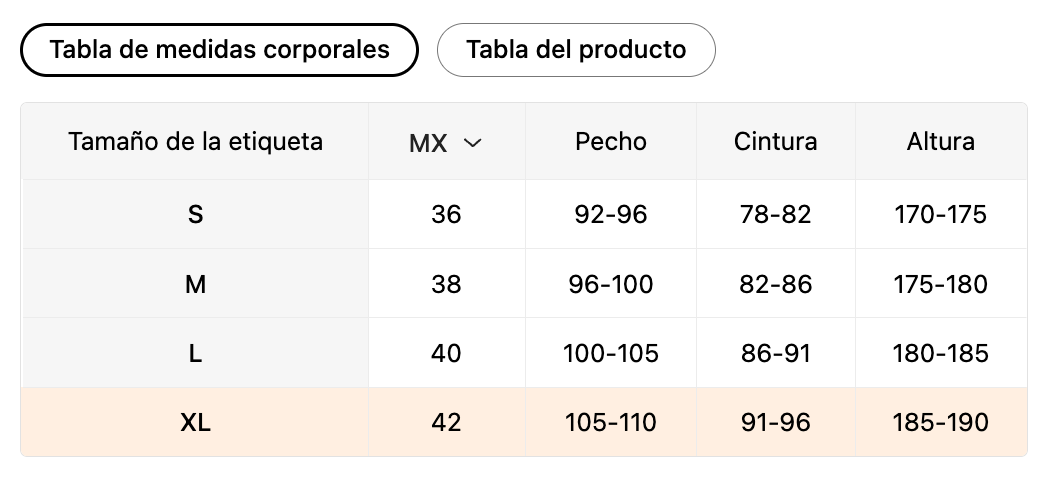Select the L size row label
The width and height of the screenshot is (1050, 480).
point(196,353)
